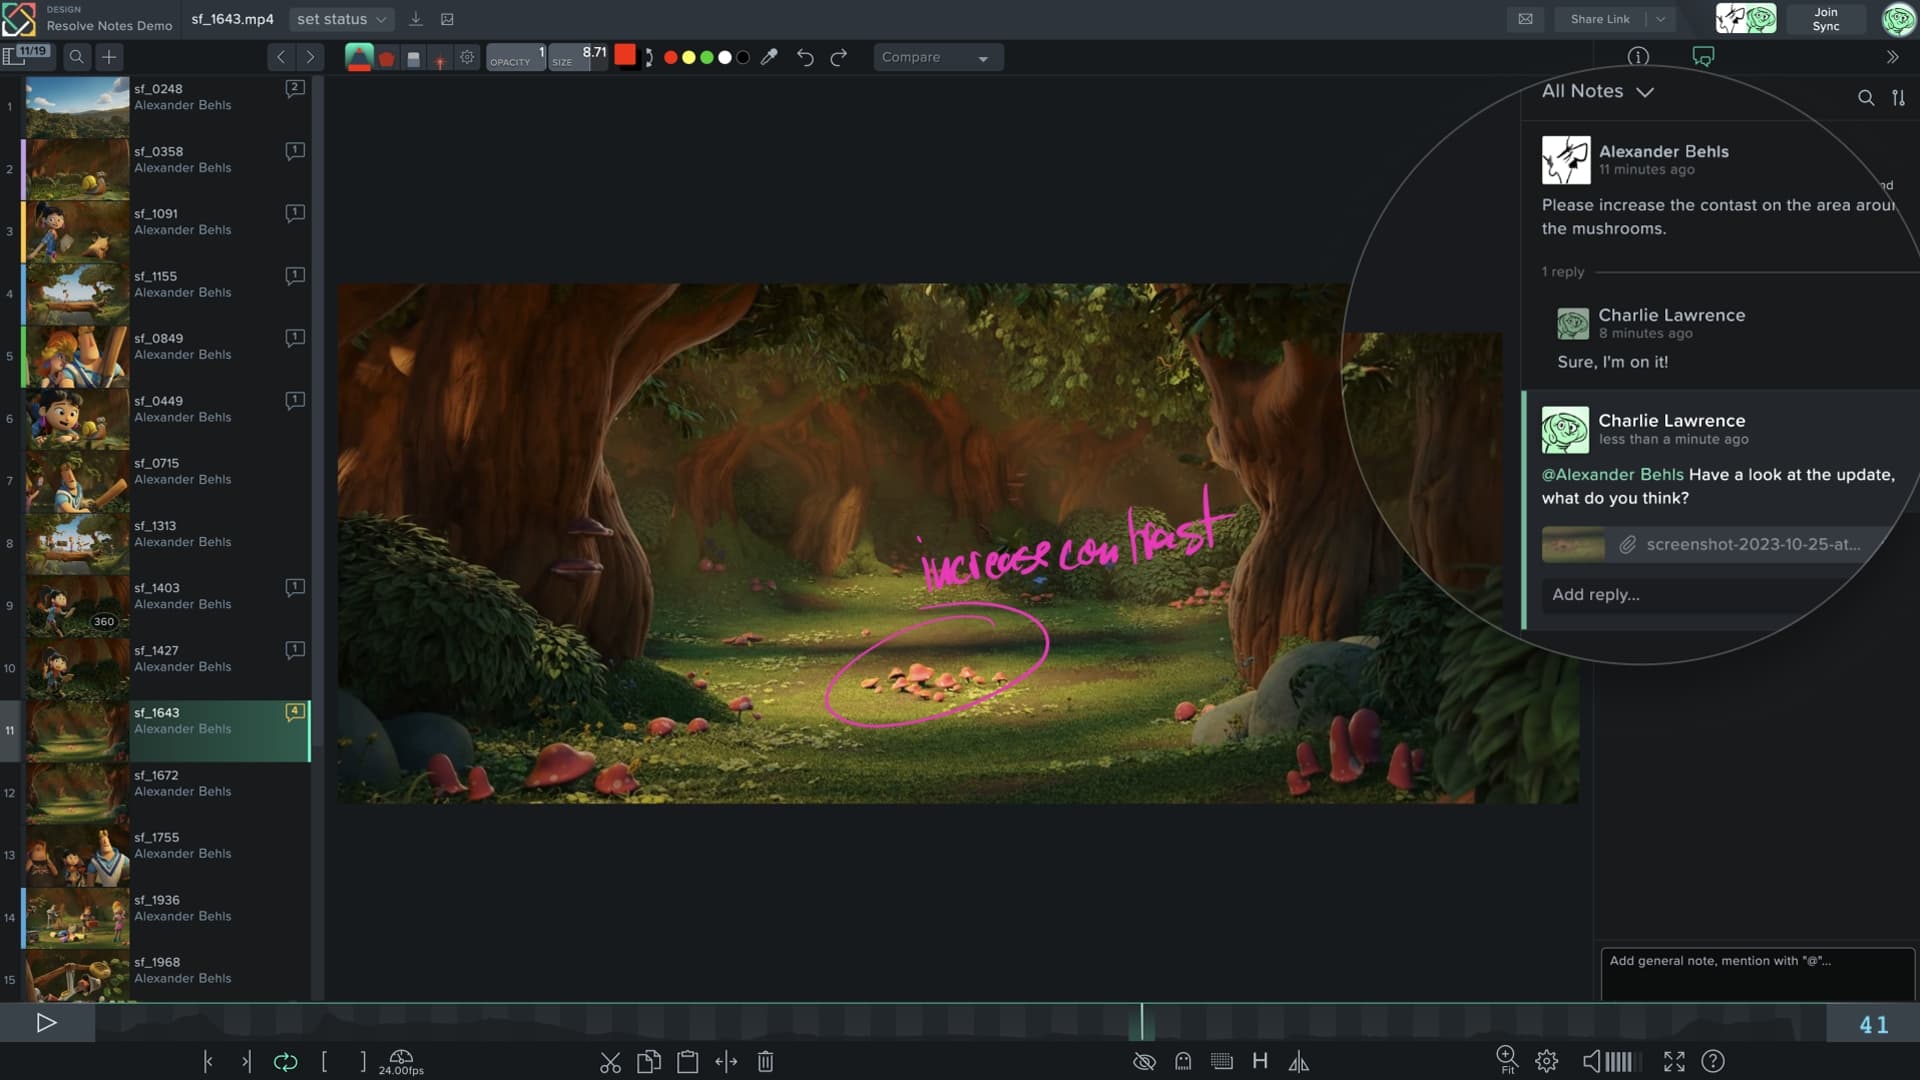
Task: Delete using the trash icon
Action: pyautogui.click(x=765, y=1062)
